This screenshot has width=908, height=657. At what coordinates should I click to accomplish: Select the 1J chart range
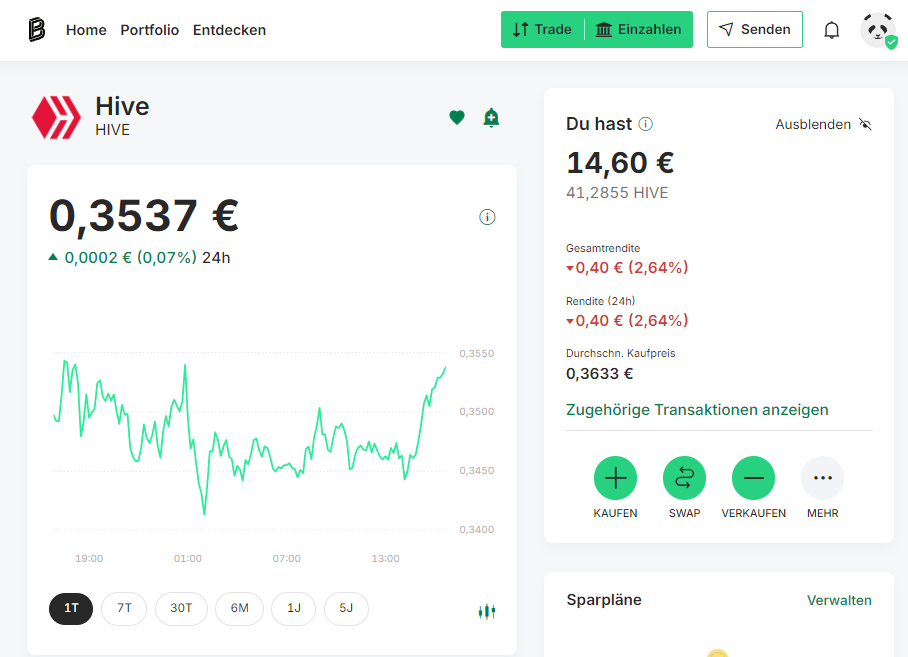tap(294, 608)
